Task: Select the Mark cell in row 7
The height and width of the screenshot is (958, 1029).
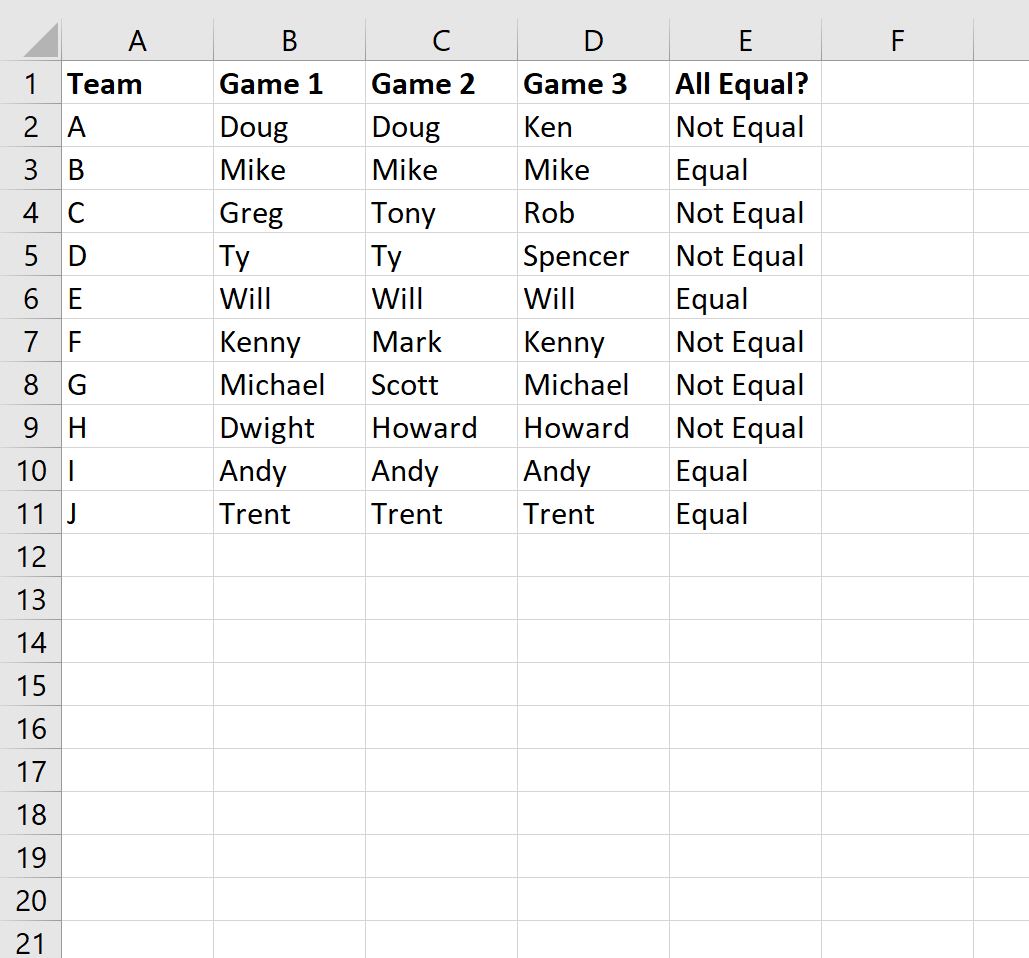Action: (442, 341)
